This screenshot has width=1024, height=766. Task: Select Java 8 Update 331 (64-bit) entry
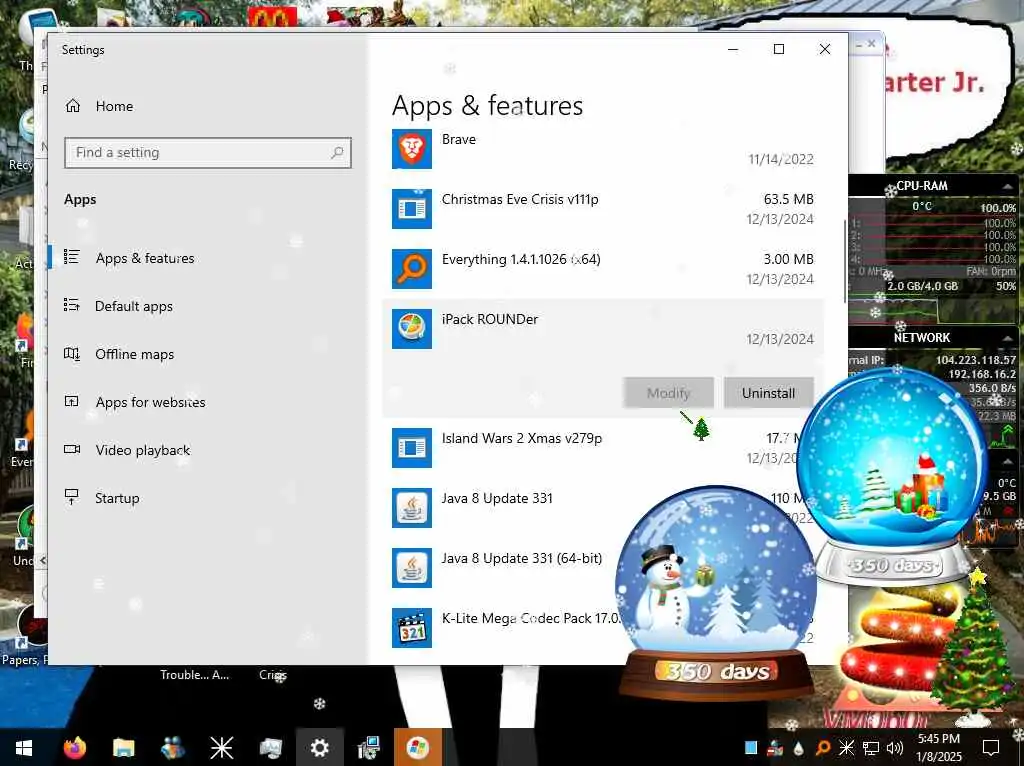point(522,558)
